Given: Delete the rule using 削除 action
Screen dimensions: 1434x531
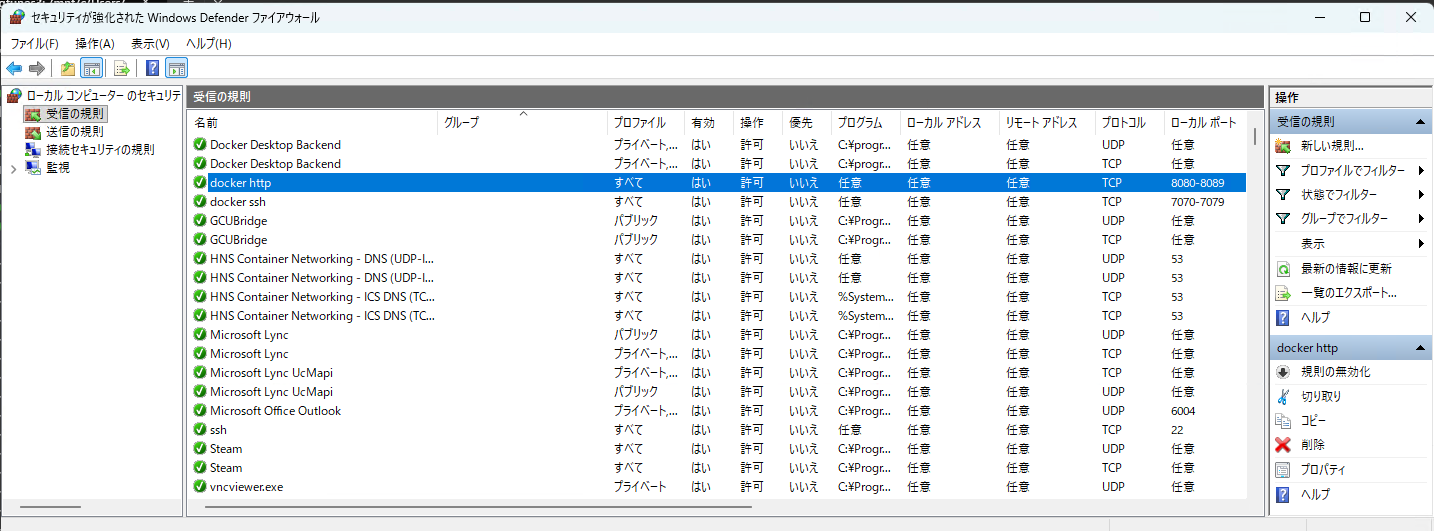Looking at the screenshot, I should coord(1313,445).
